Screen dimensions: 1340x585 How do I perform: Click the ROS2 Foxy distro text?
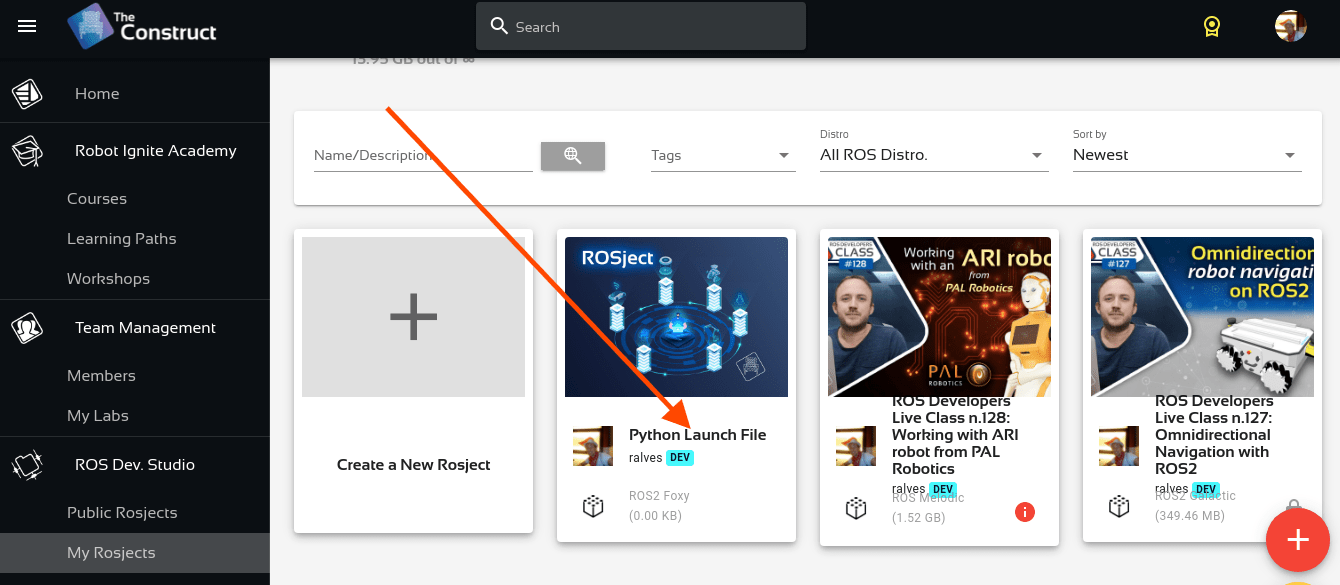(659, 496)
